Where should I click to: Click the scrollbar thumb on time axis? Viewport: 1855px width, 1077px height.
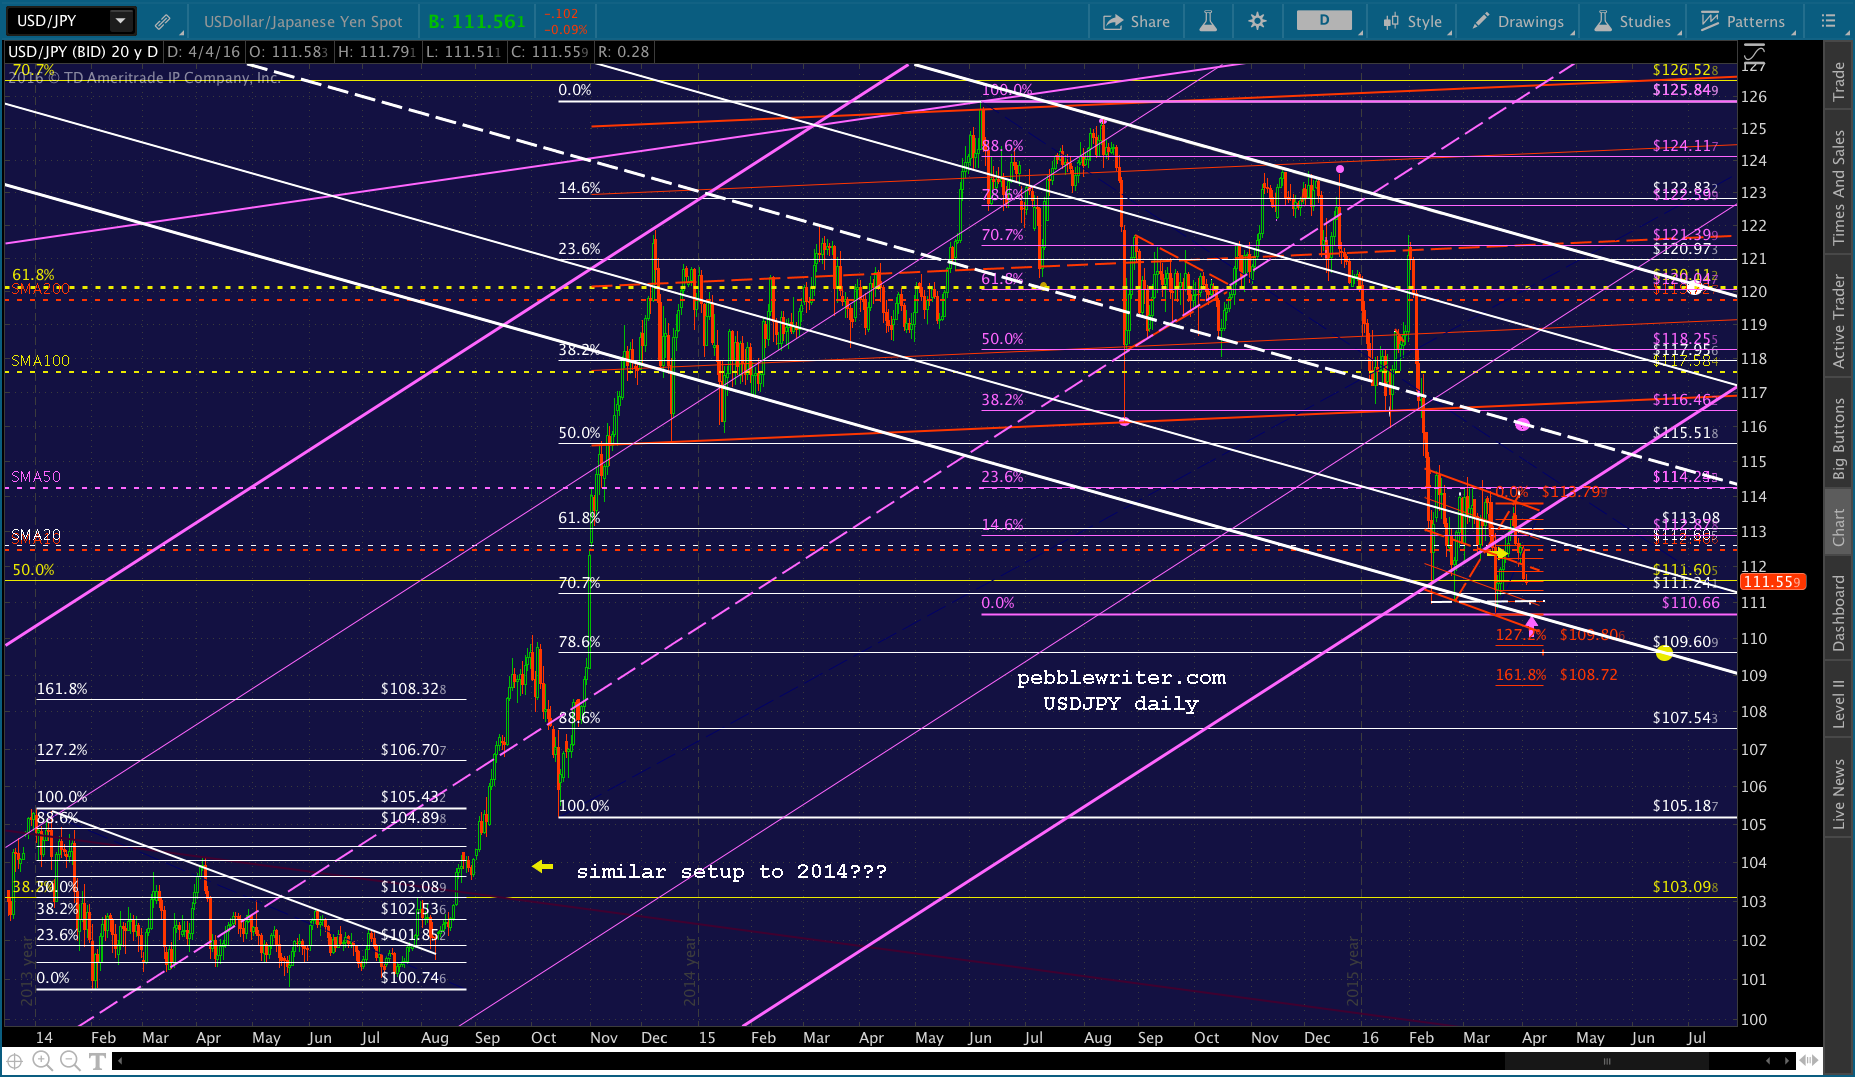[1607, 1061]
